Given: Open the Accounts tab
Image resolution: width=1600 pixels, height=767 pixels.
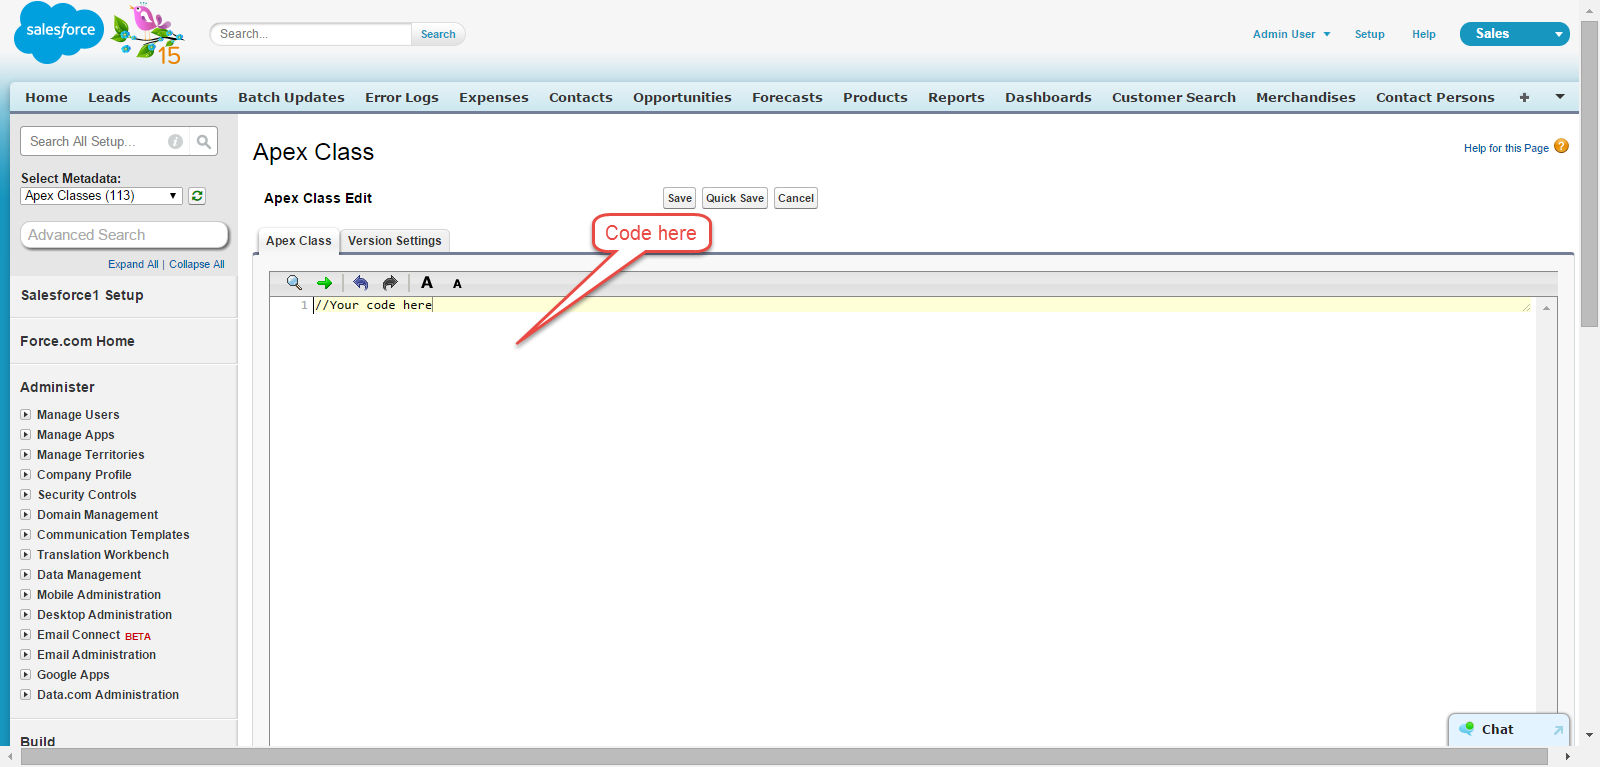Looking at the screenshot, I should 184,97.
